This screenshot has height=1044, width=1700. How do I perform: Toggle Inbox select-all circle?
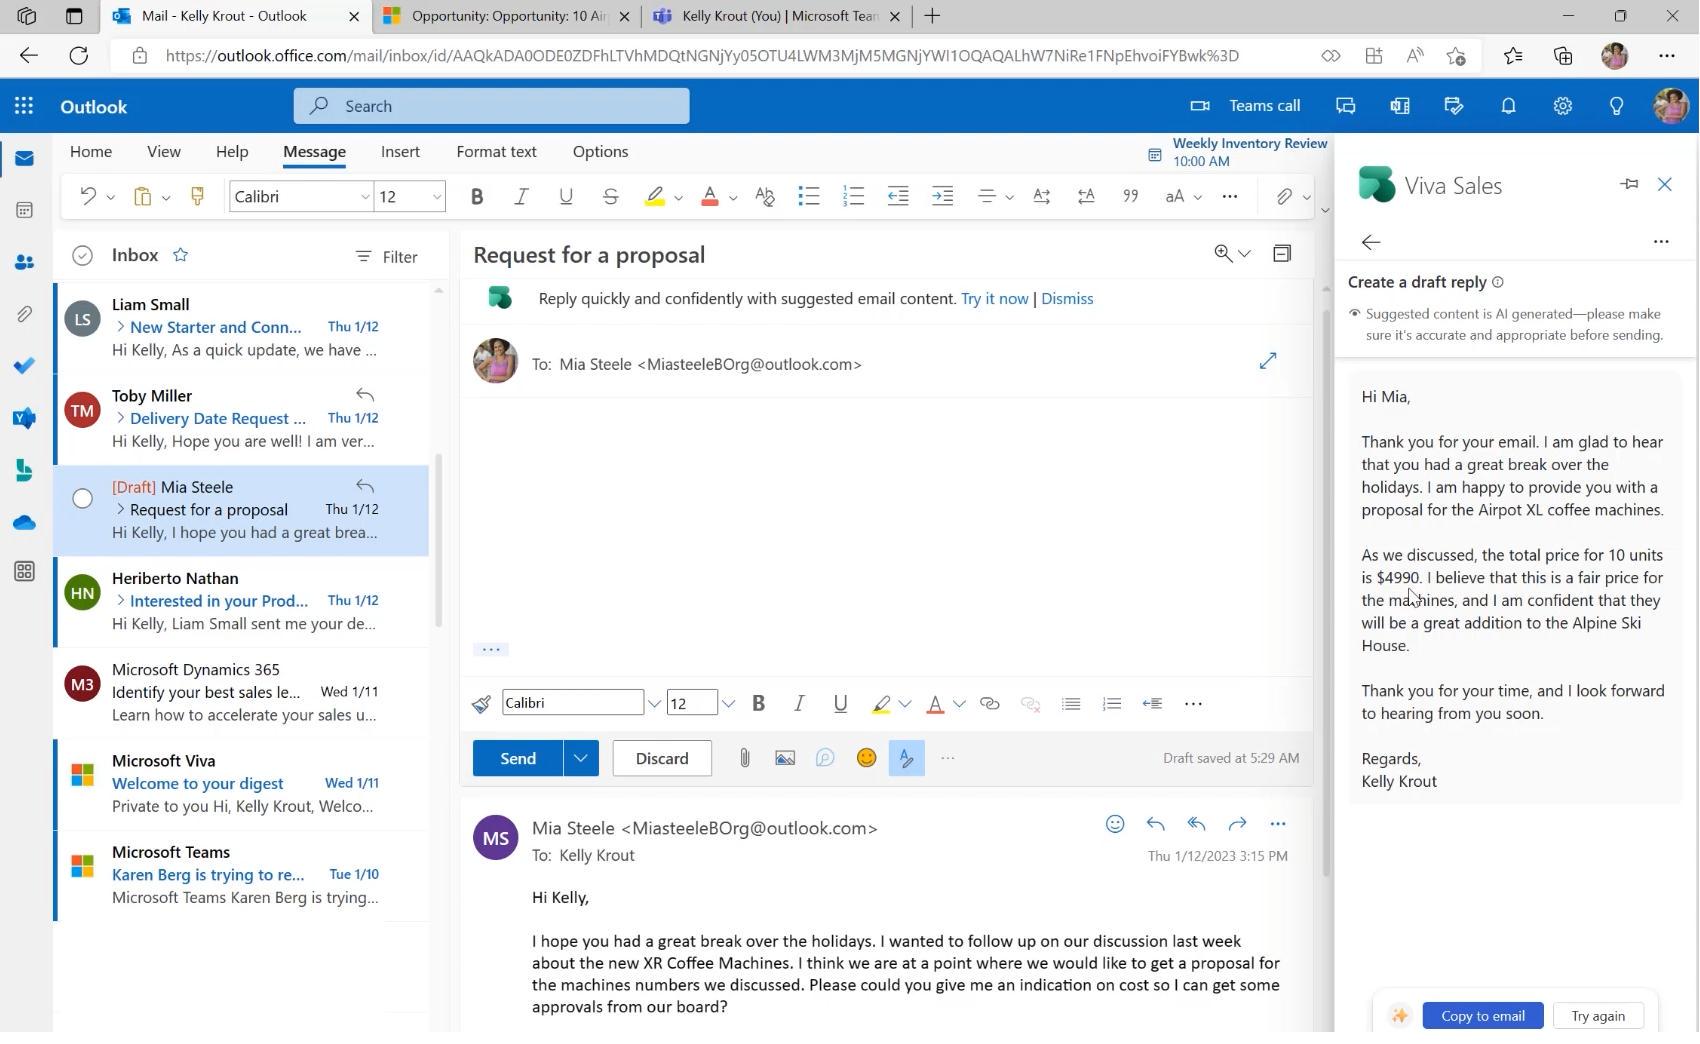pos(83,256)
